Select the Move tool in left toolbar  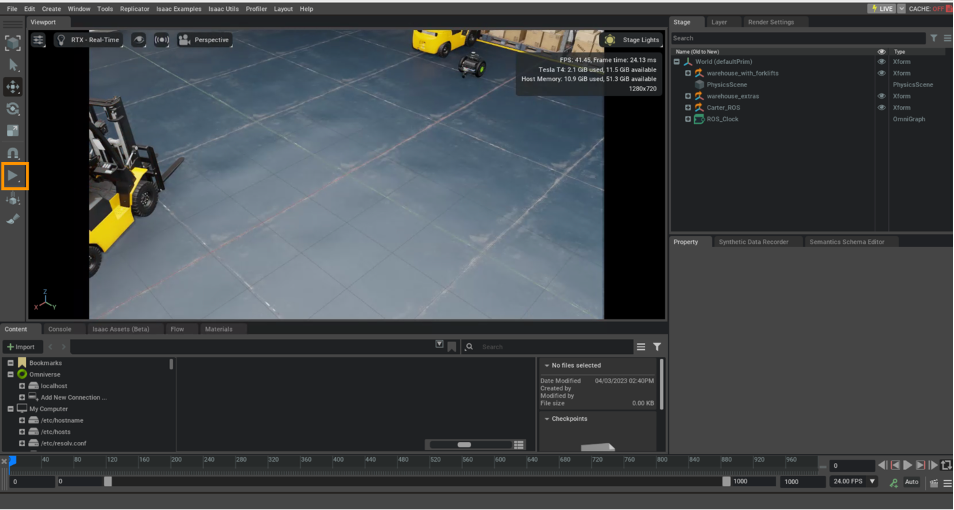click(x=14, y=86)
